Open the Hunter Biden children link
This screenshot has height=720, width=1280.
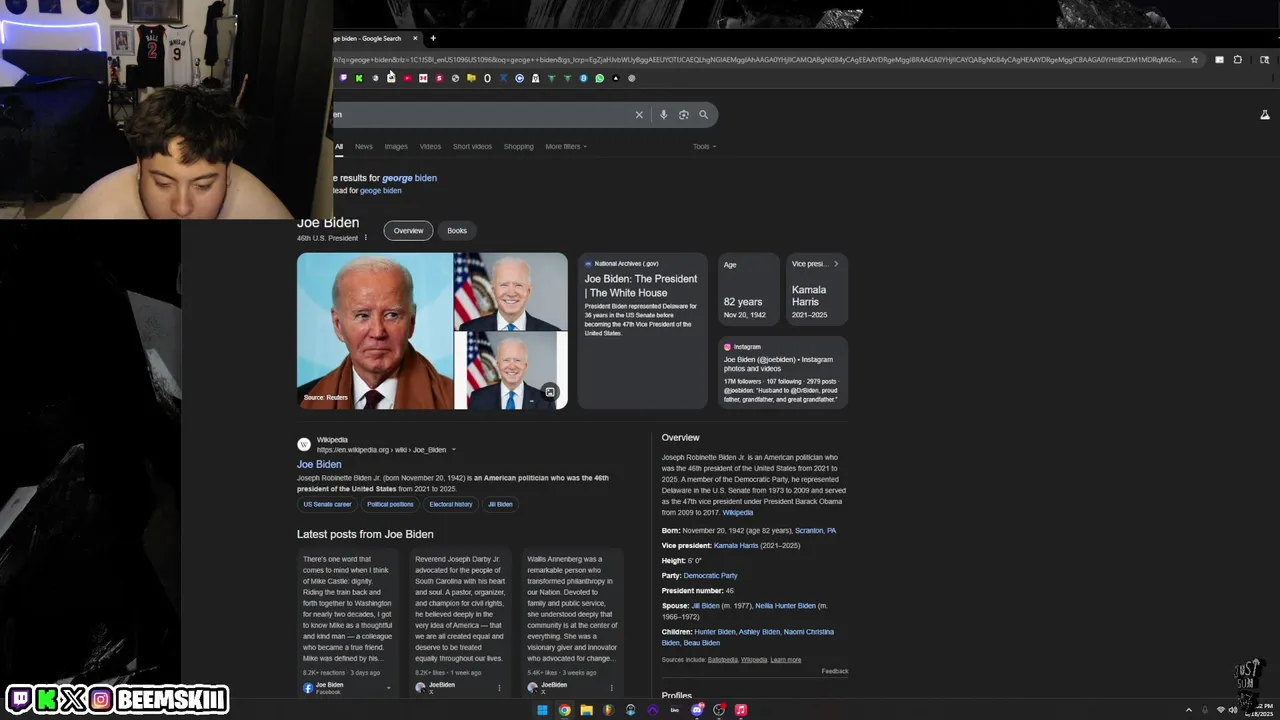pyautogui.click(x=714, y=632)
